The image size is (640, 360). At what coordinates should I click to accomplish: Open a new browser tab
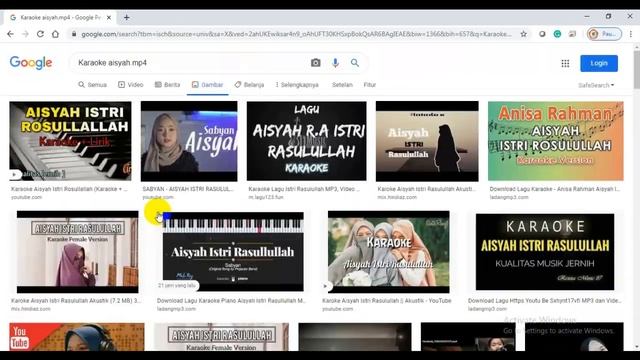point(127,18)
